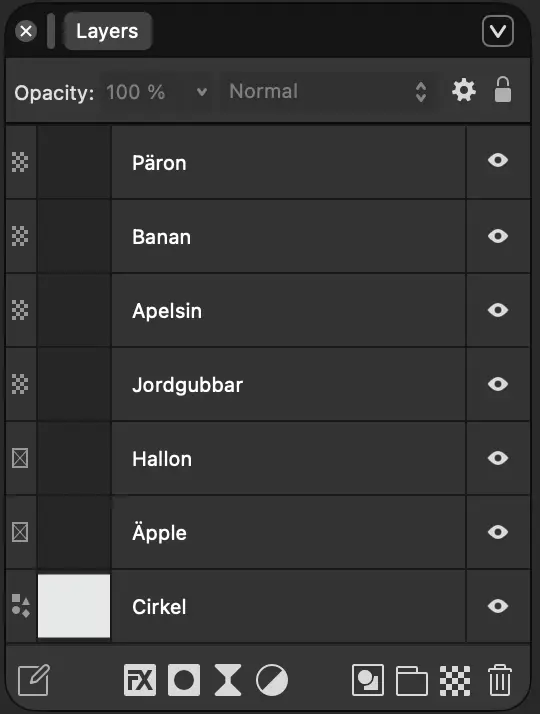The image size is (540, 714).
Task: Delete layer with trash can icon
Action: click(500, 680)
